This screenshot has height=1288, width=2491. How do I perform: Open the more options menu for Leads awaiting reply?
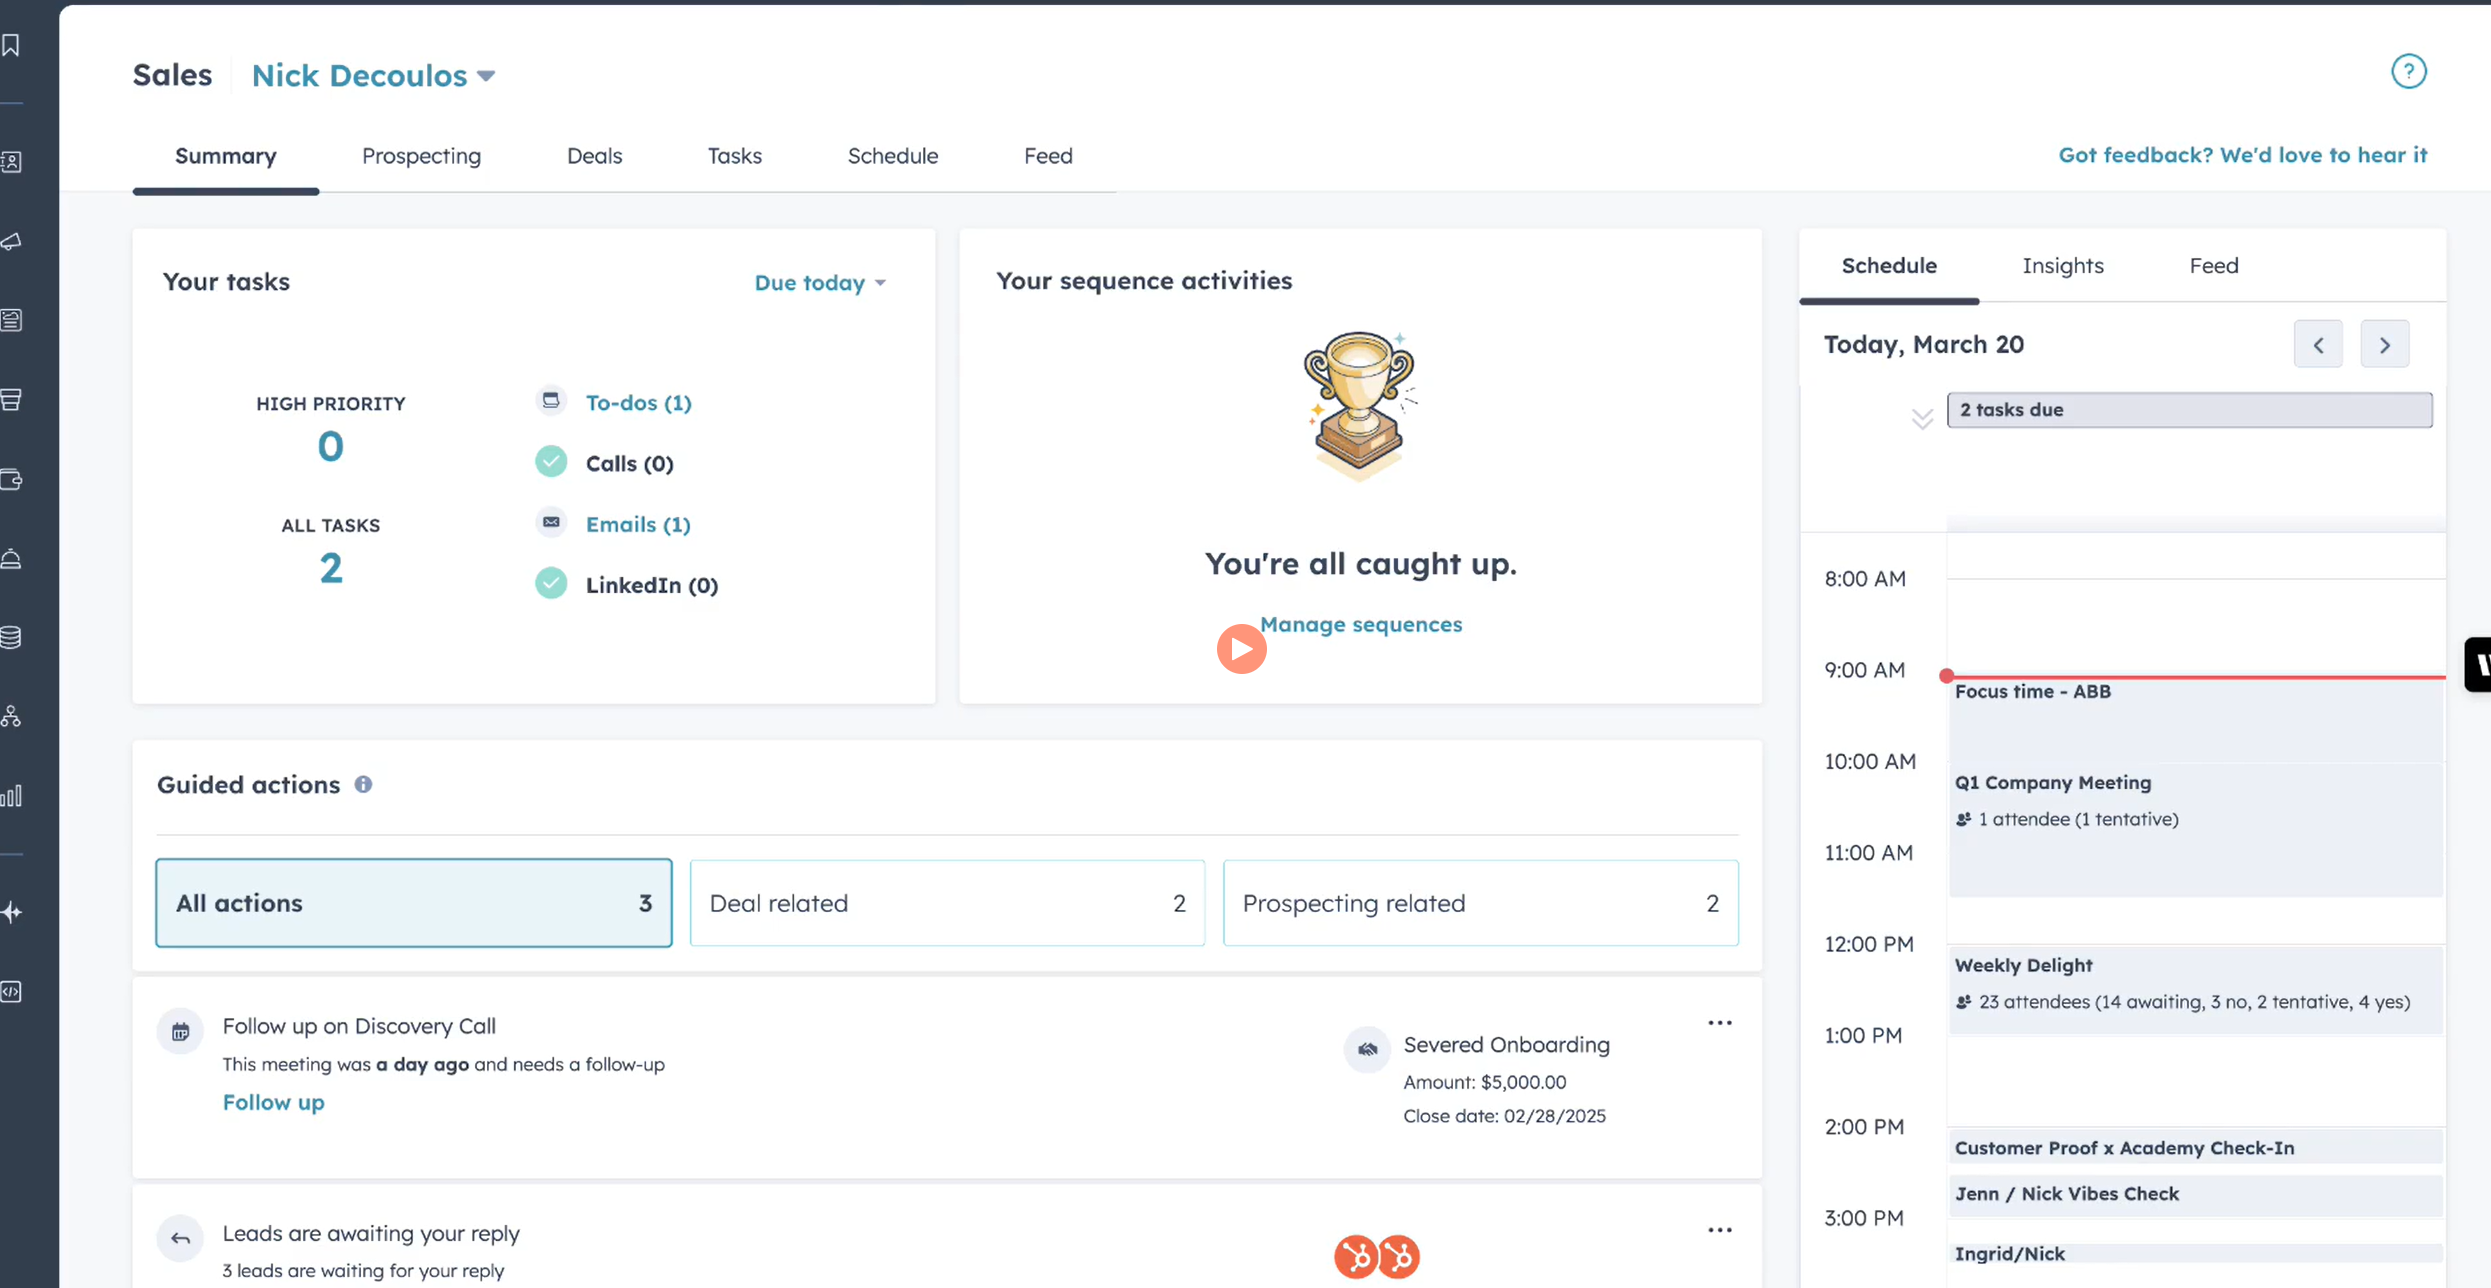coord(1720,1230)
